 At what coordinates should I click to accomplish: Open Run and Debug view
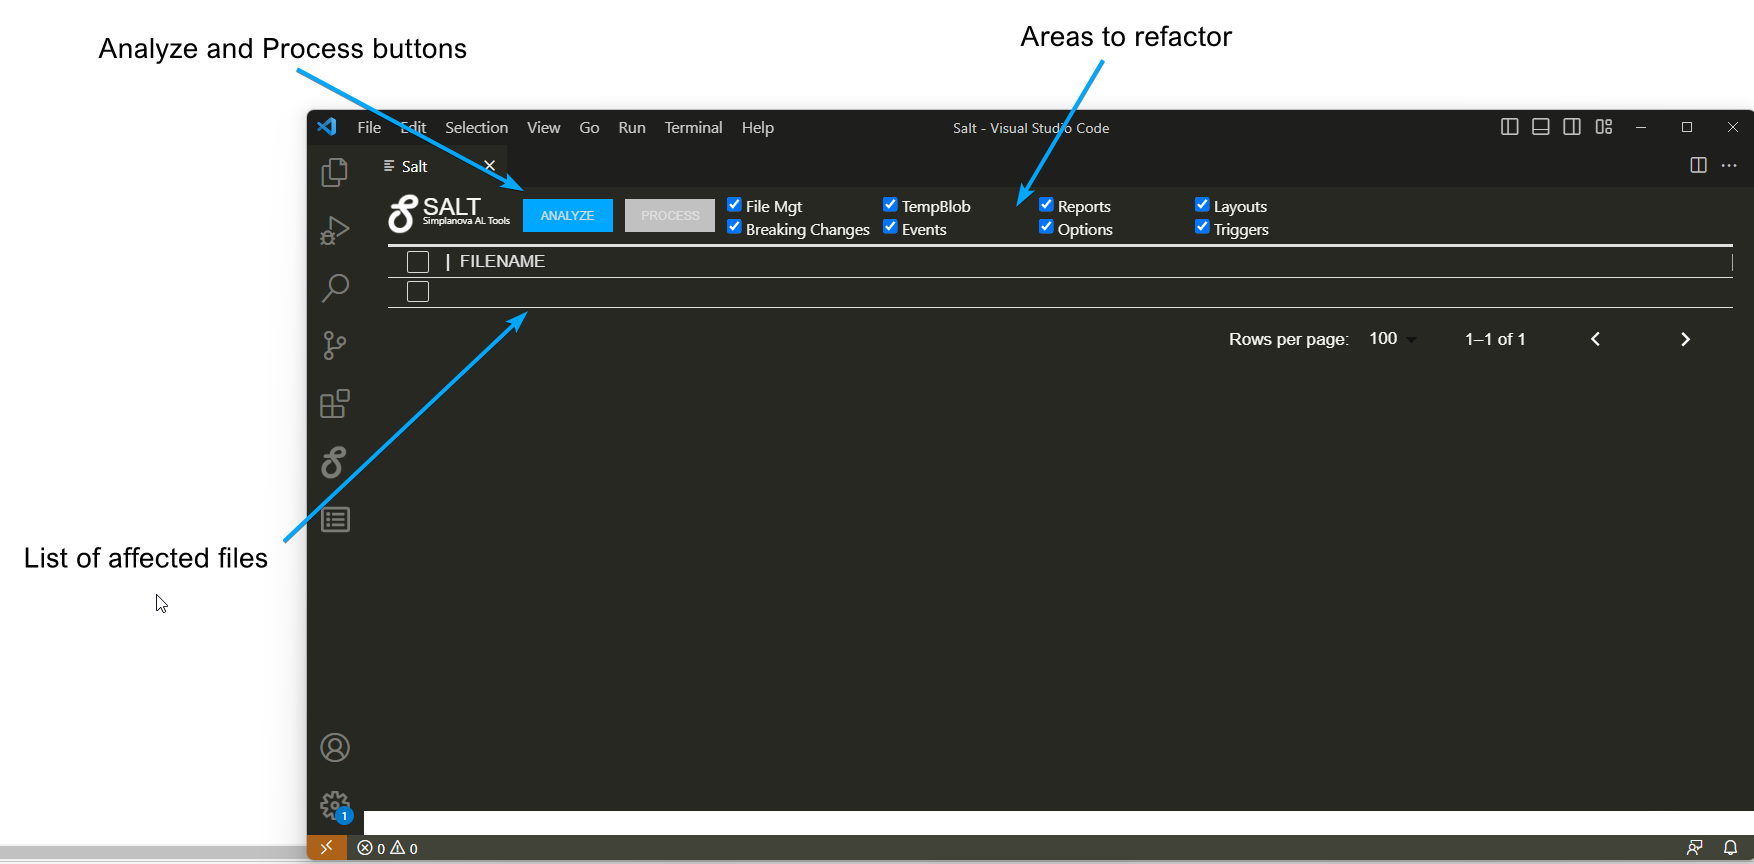pyautogui.click(x=335, y=231)
